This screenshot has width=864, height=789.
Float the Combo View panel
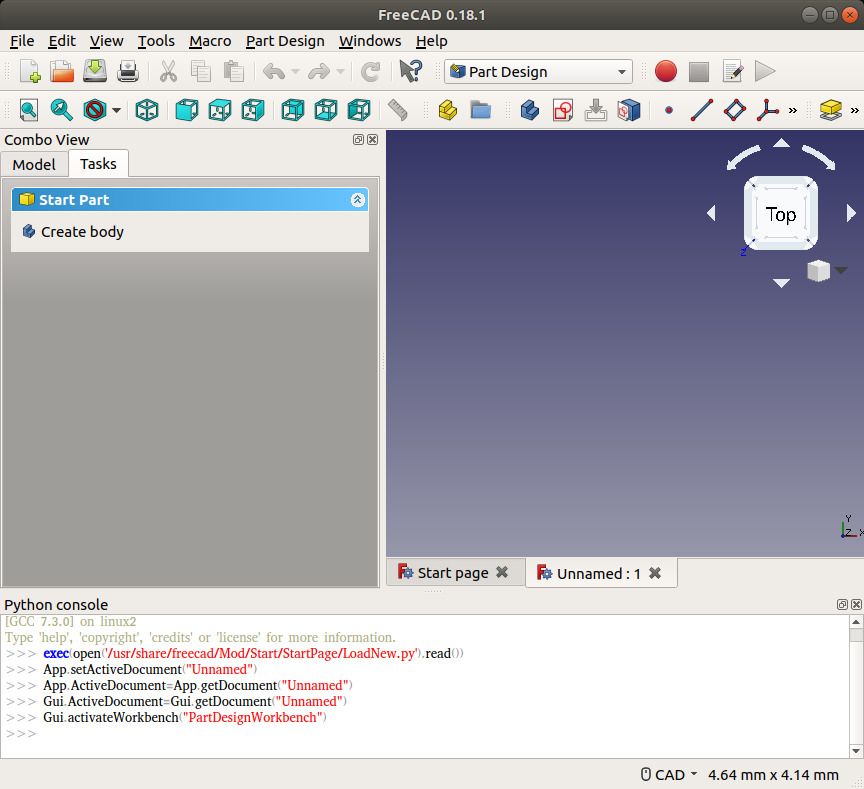[x=358, y=139]
